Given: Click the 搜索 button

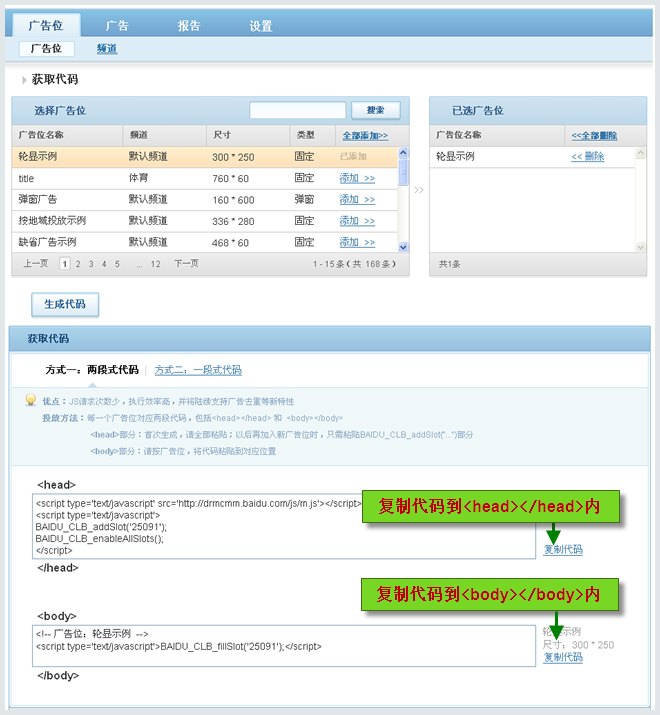Looking at the screenshot, I should pos(376,110).
